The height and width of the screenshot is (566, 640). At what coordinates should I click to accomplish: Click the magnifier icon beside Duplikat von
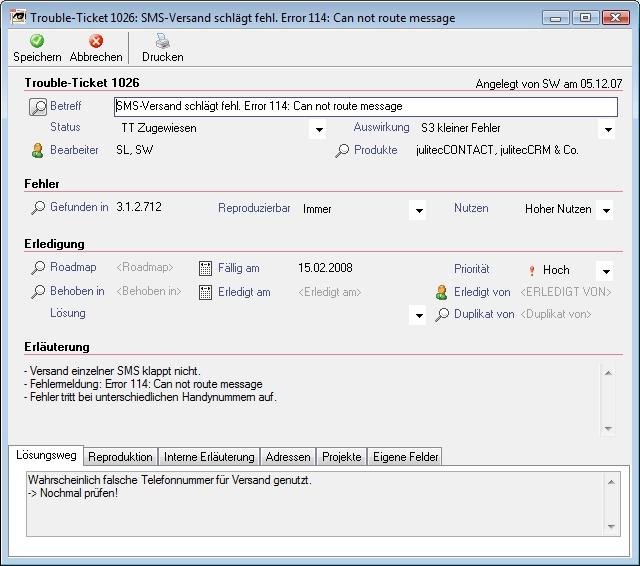click(x=442, y=315)
